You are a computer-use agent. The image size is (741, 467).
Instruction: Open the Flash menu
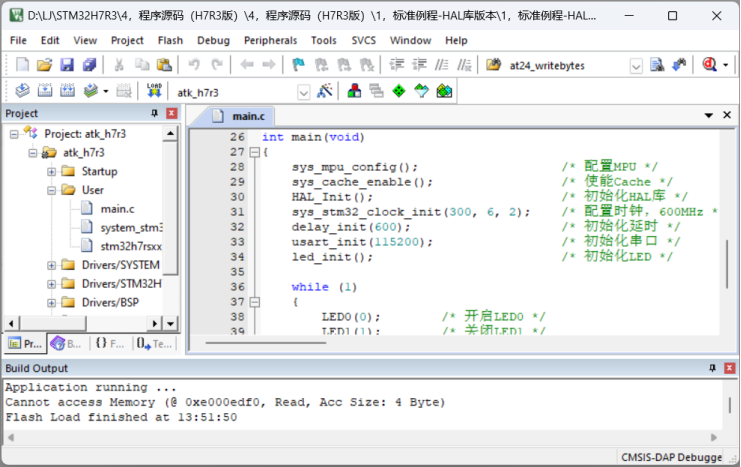(170, 40)
